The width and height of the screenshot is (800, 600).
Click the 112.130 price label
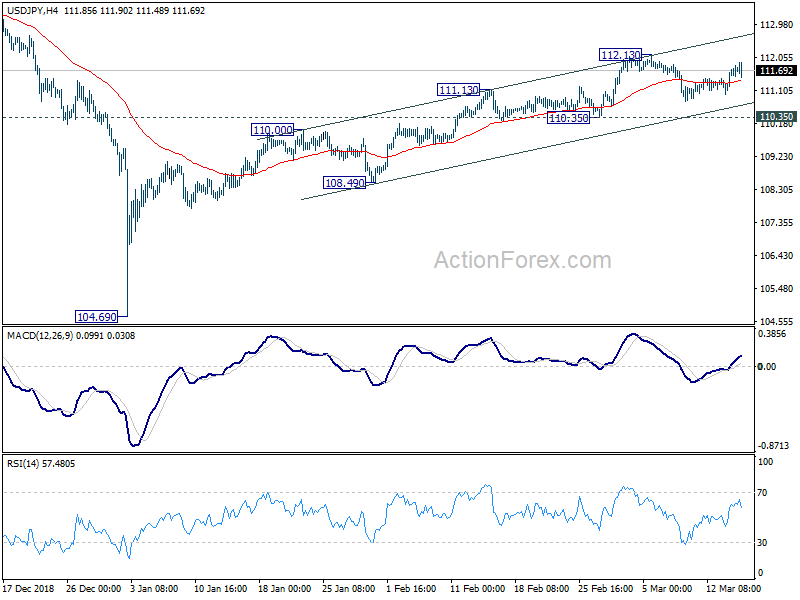pos(620,55)
